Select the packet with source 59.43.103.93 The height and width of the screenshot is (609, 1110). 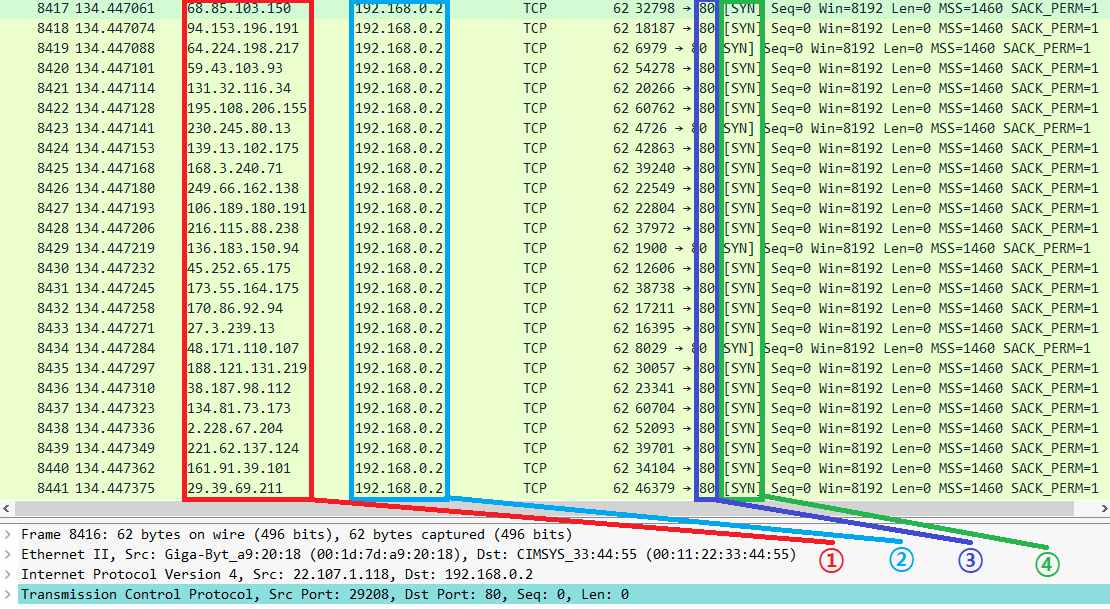555,69
